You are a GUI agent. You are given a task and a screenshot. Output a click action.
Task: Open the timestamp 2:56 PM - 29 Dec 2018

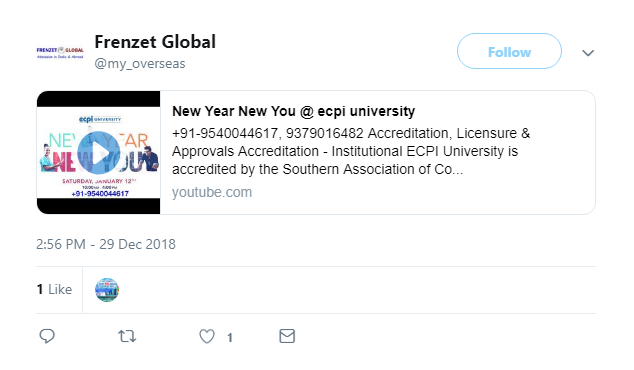[106, 244]
